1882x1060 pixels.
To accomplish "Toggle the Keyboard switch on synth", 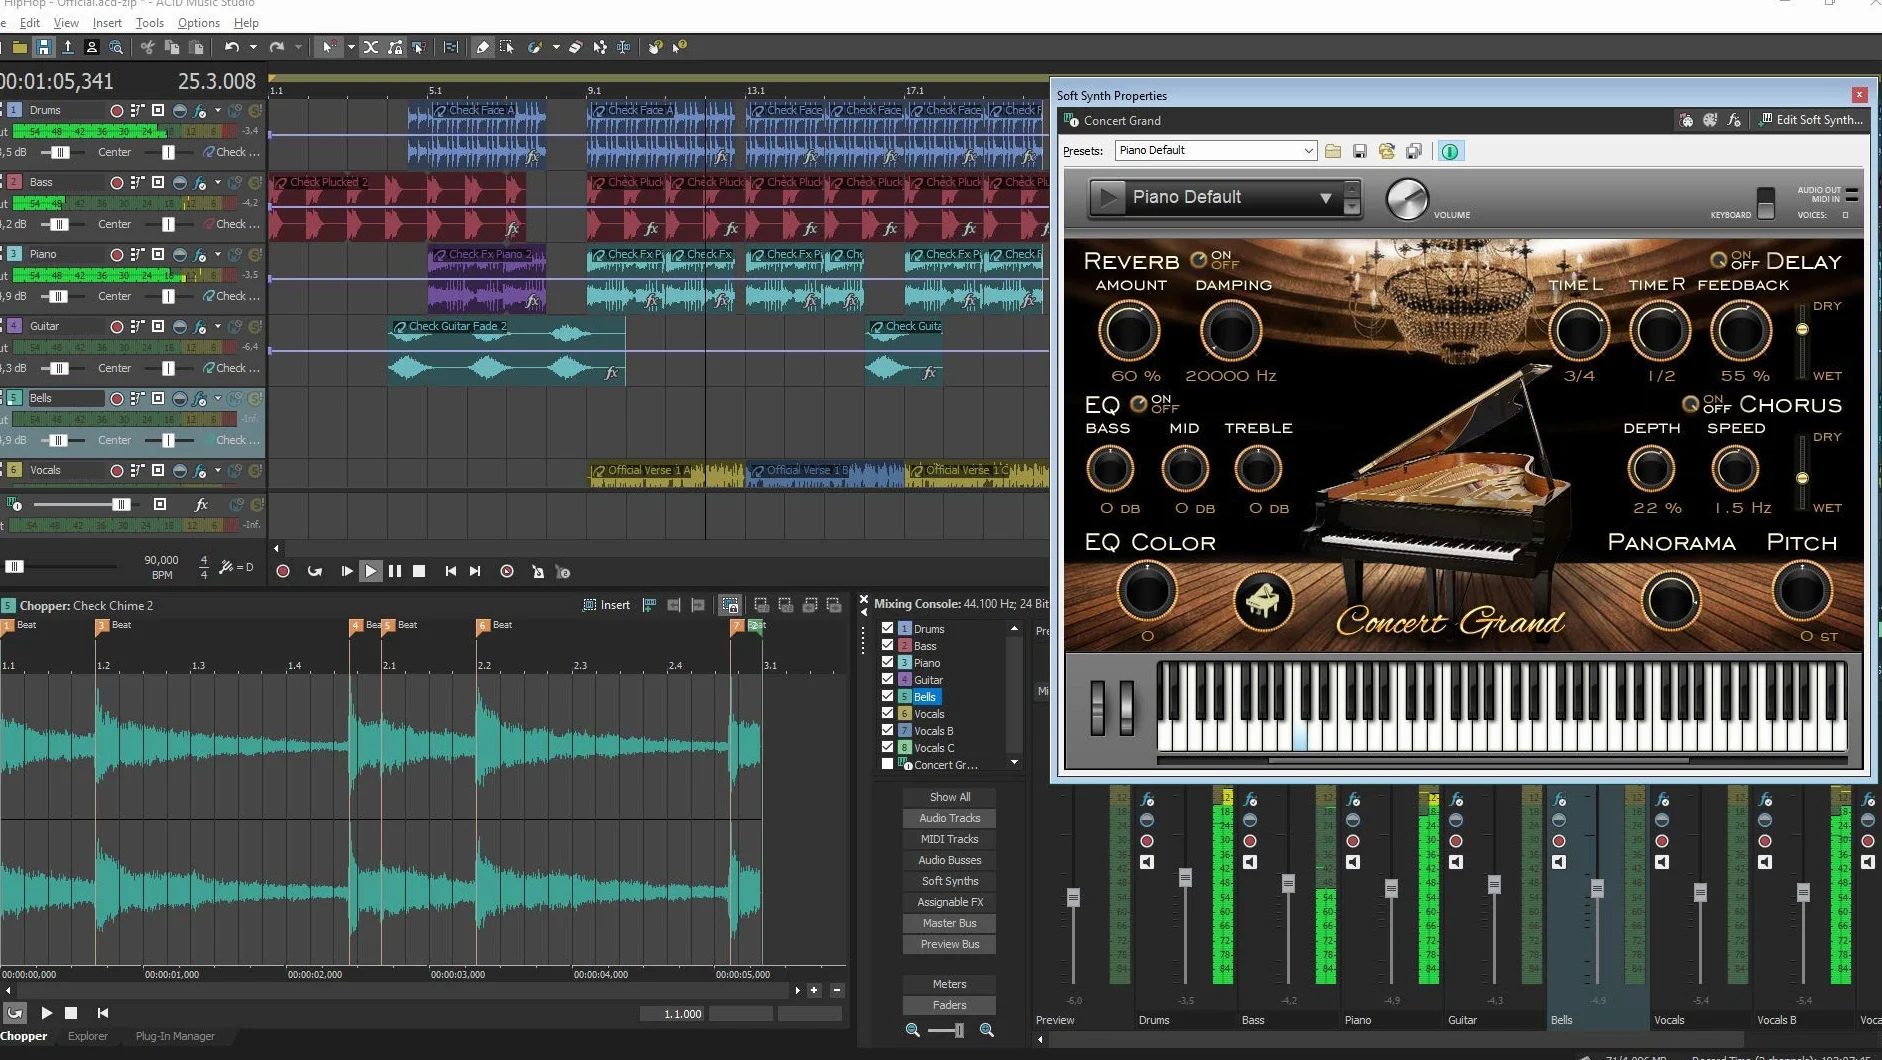I will pyautogui.click(x=1766, y=203).
